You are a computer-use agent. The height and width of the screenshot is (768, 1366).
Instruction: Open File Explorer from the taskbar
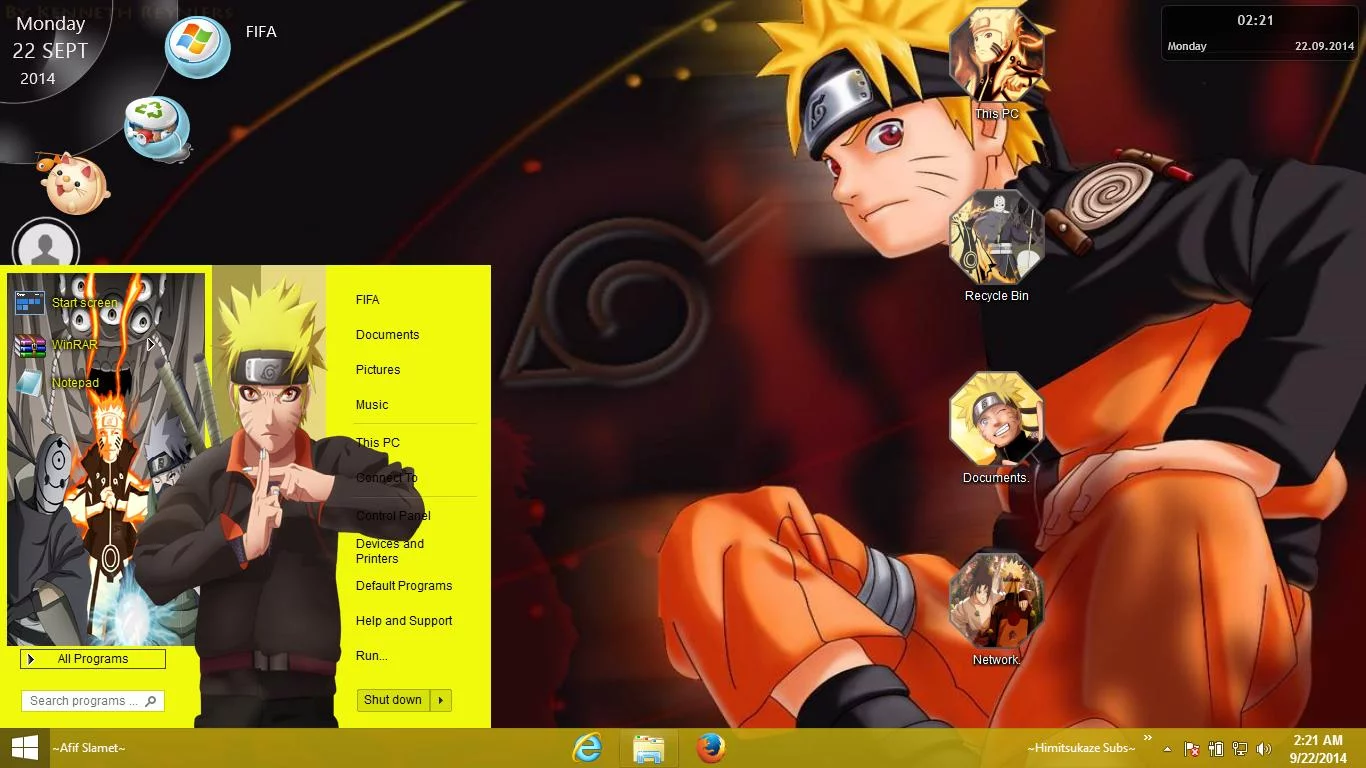pos(648,748)
